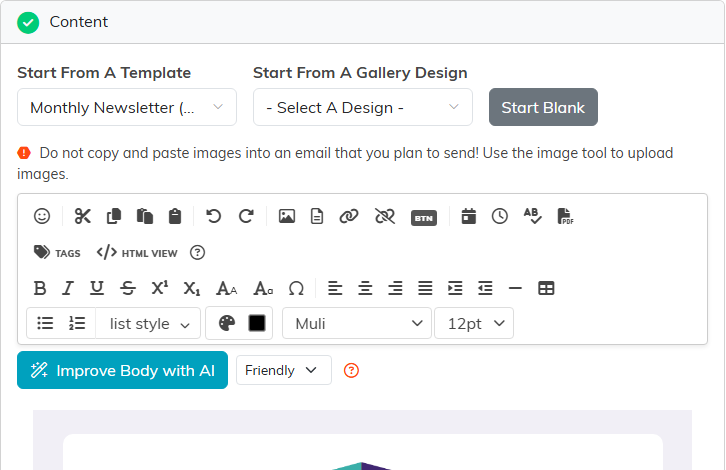Screen dimensions: 726x470
Task: Toggle italic formatting
Action: tap(68, 288)
